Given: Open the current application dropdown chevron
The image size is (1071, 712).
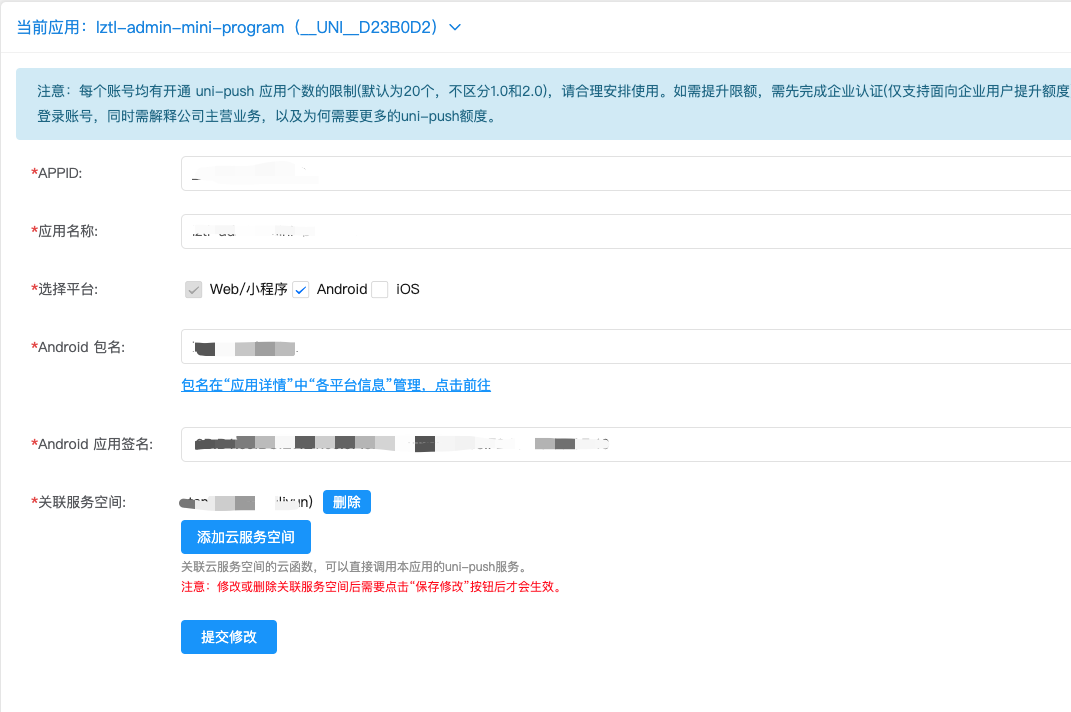Looking at the screenshot, I should [455, 27].
